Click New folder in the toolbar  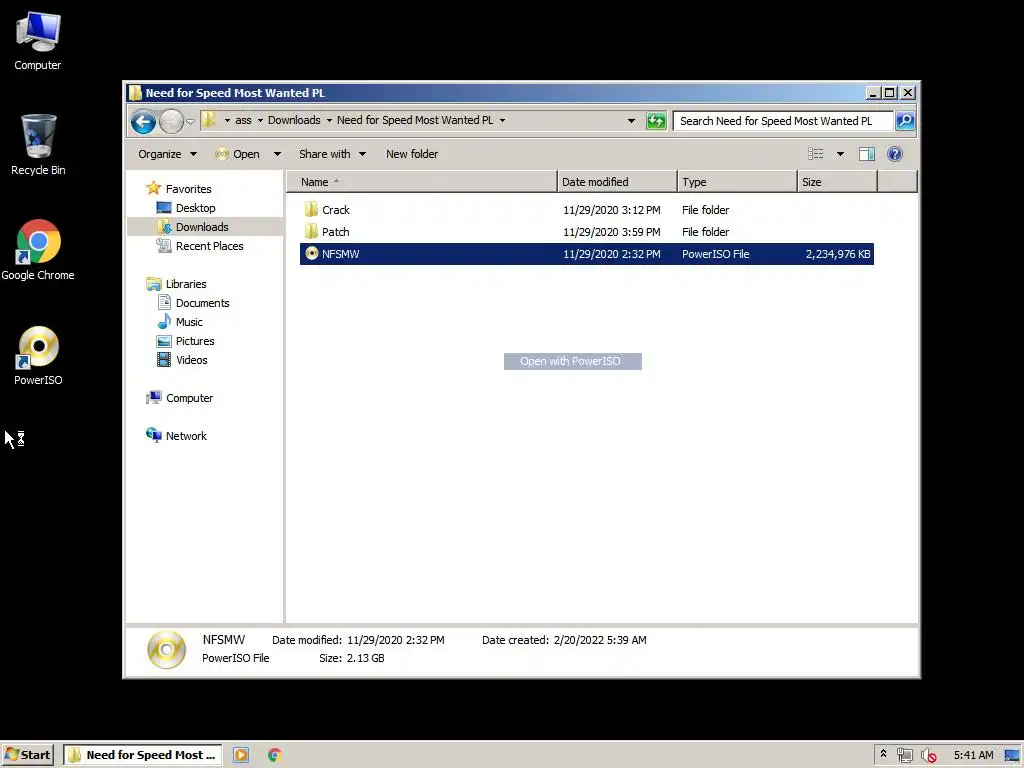click(411, 154)
